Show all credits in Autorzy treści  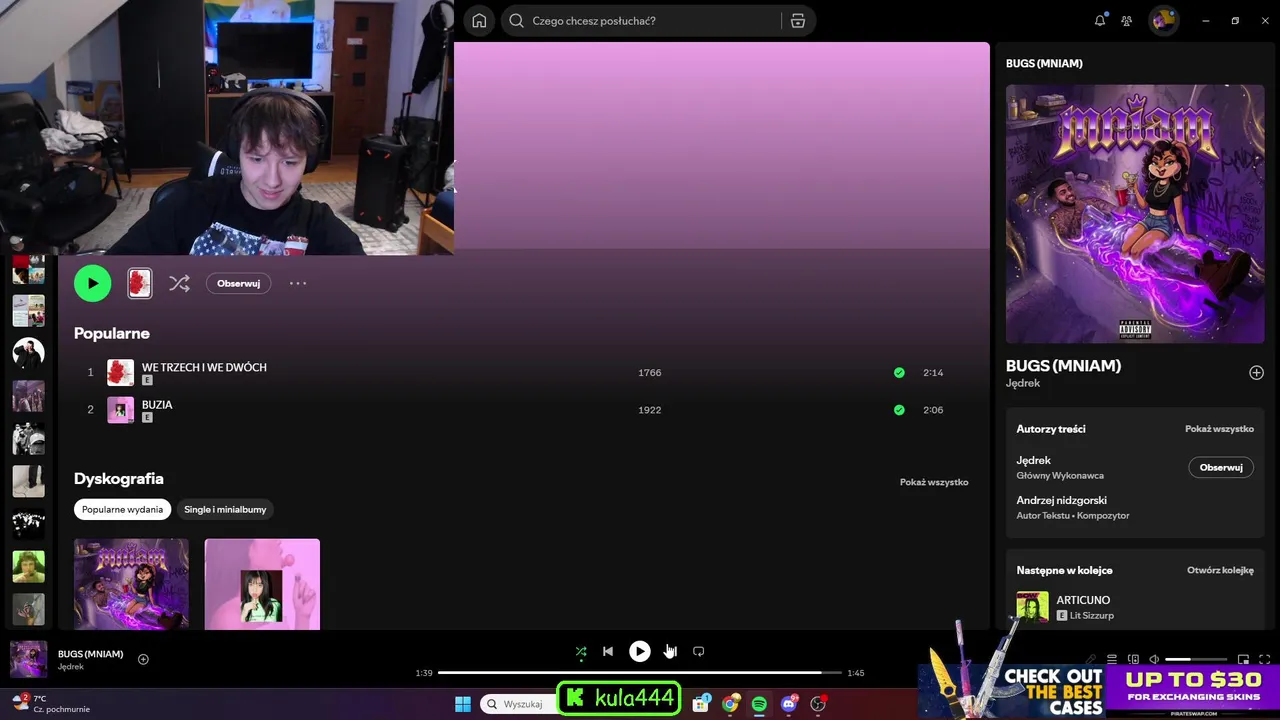[1219, 429]
